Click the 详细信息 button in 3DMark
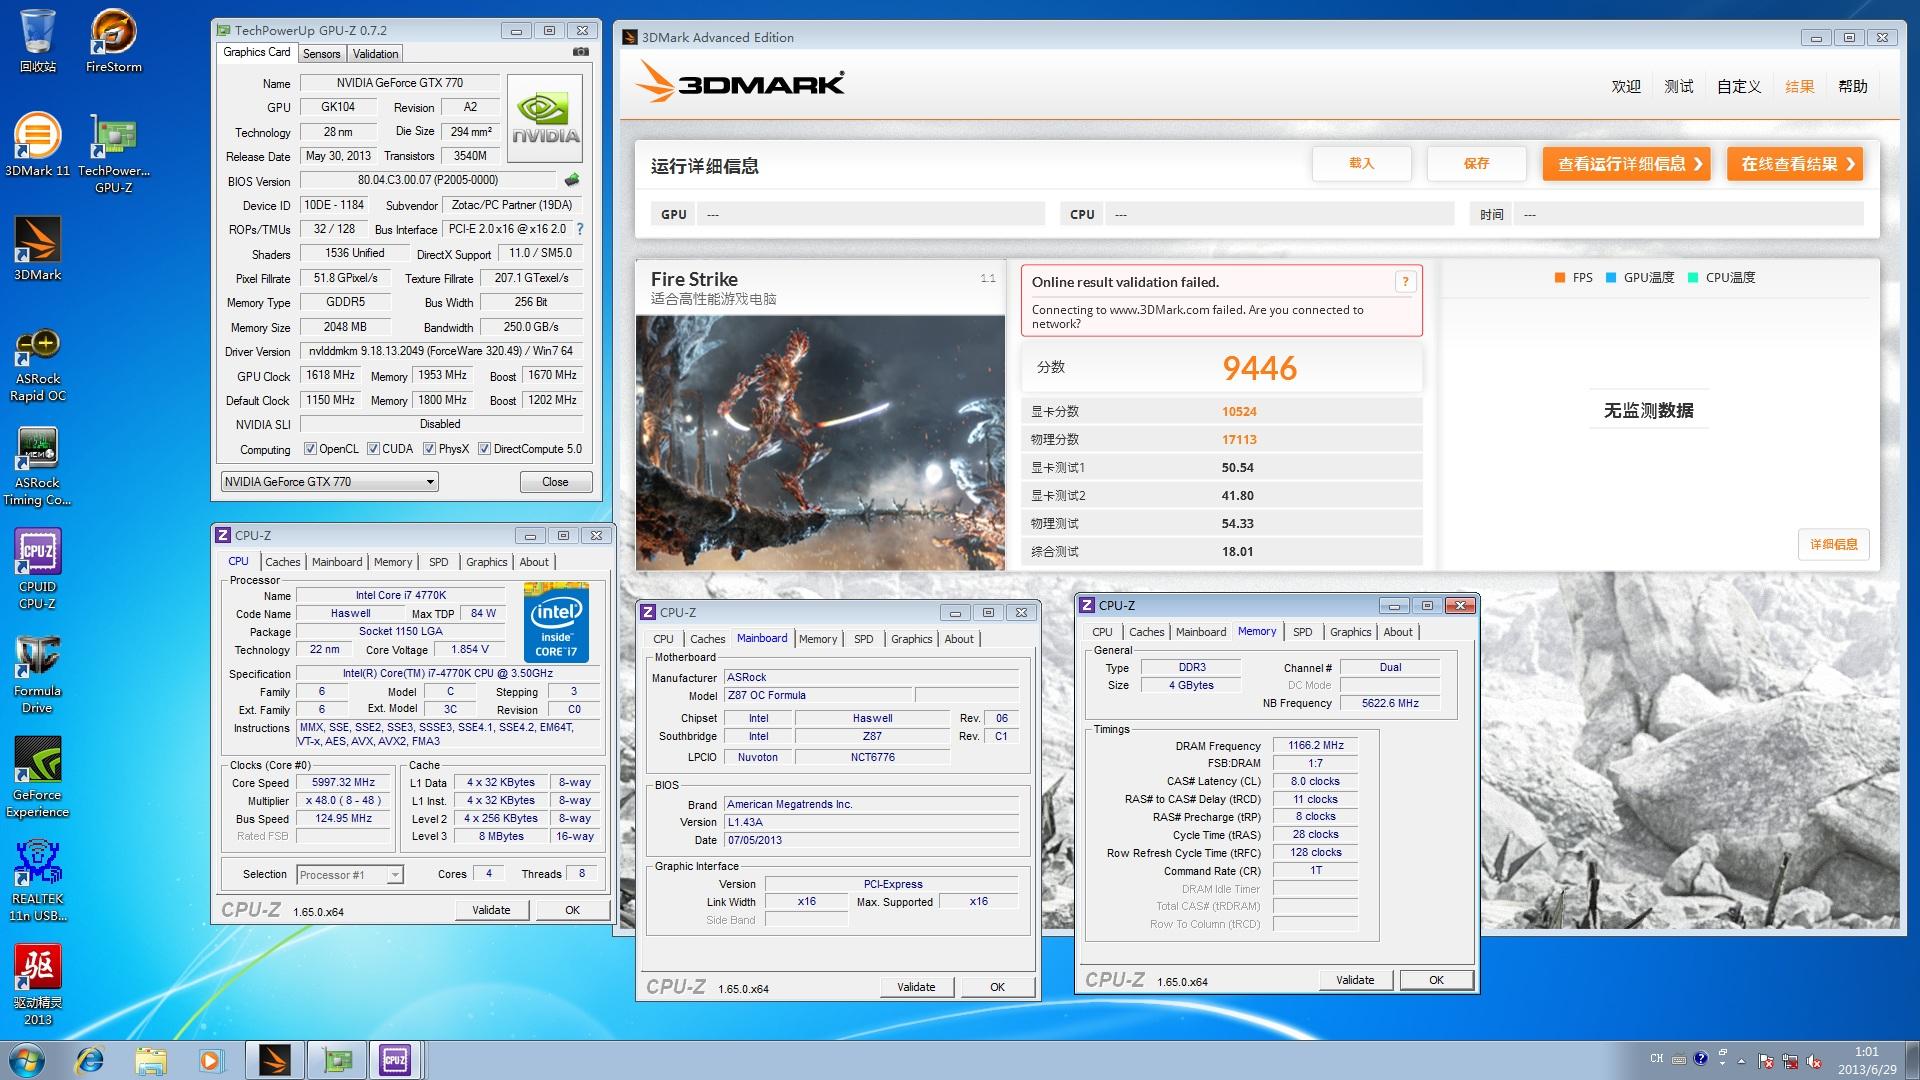 click(x=1834, y=545)
